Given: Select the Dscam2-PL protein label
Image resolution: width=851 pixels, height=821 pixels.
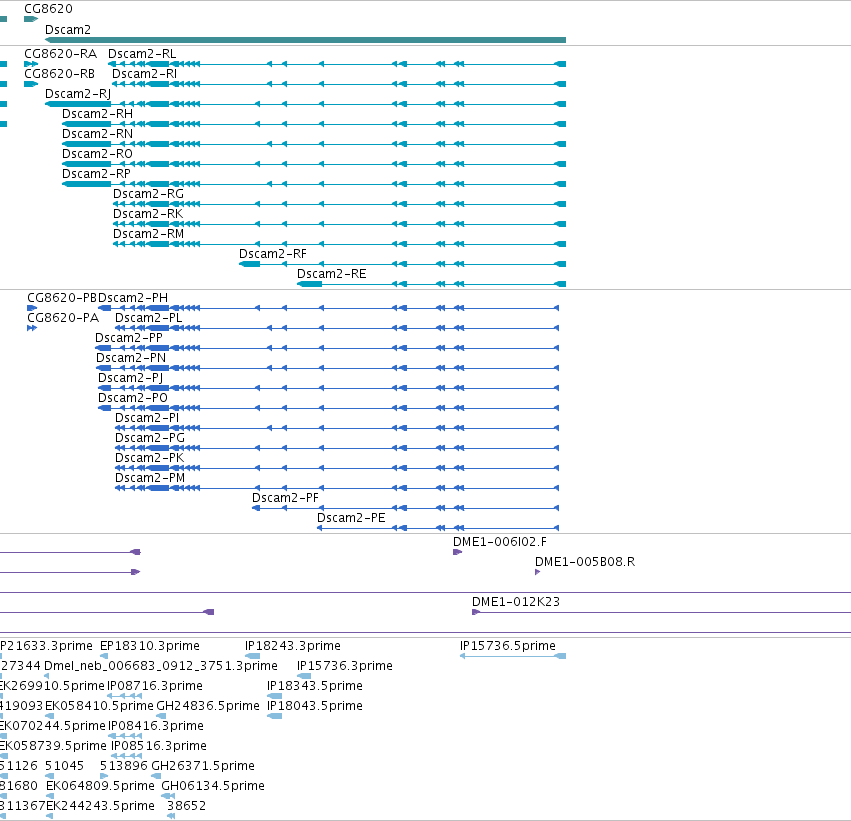Looking at the screenshot, I should 149,318.
